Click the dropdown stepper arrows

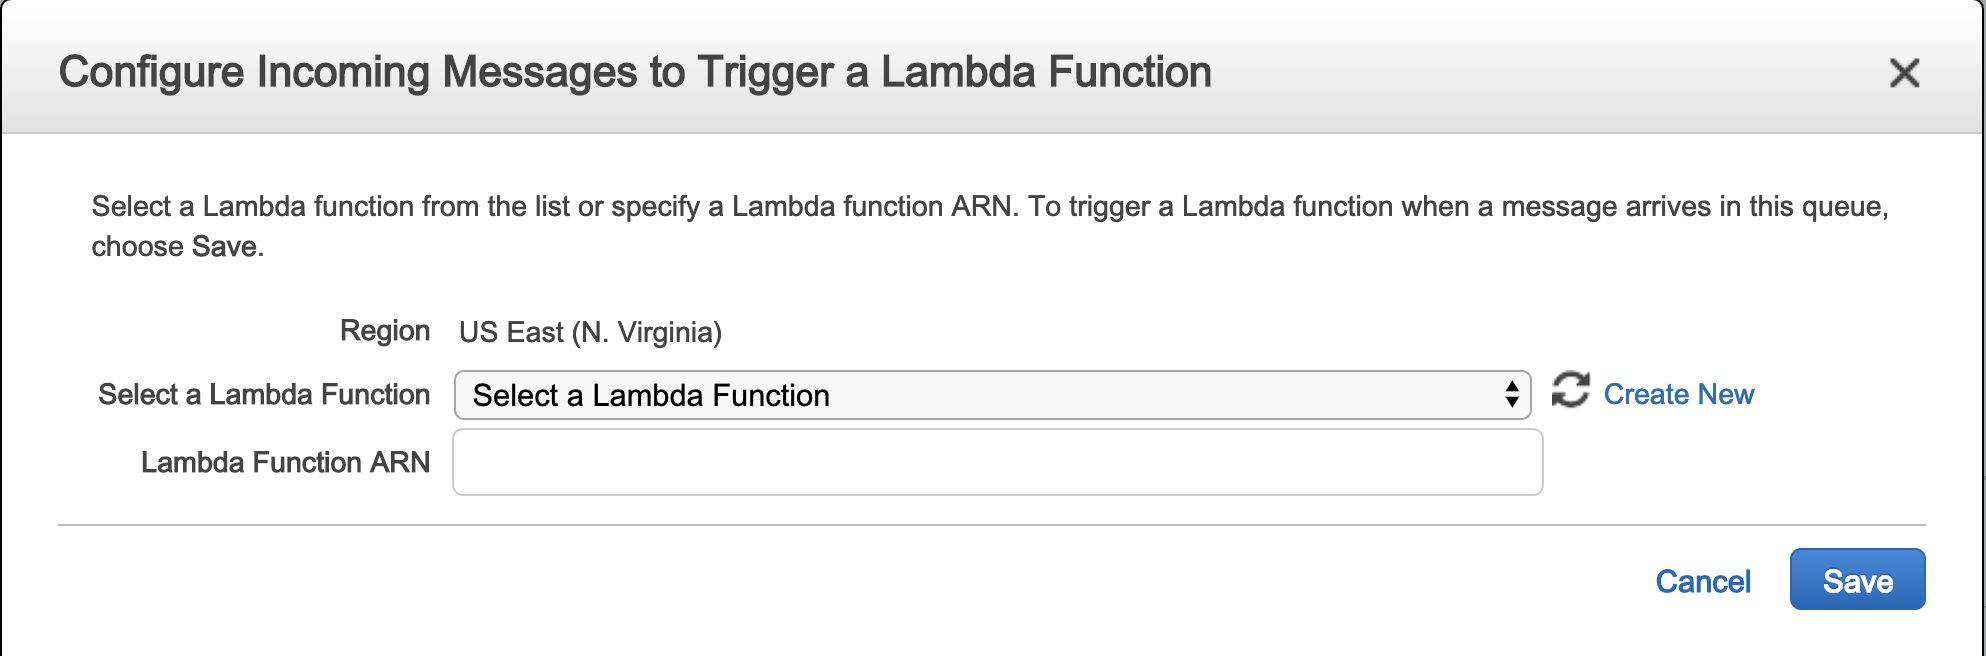1511,395
